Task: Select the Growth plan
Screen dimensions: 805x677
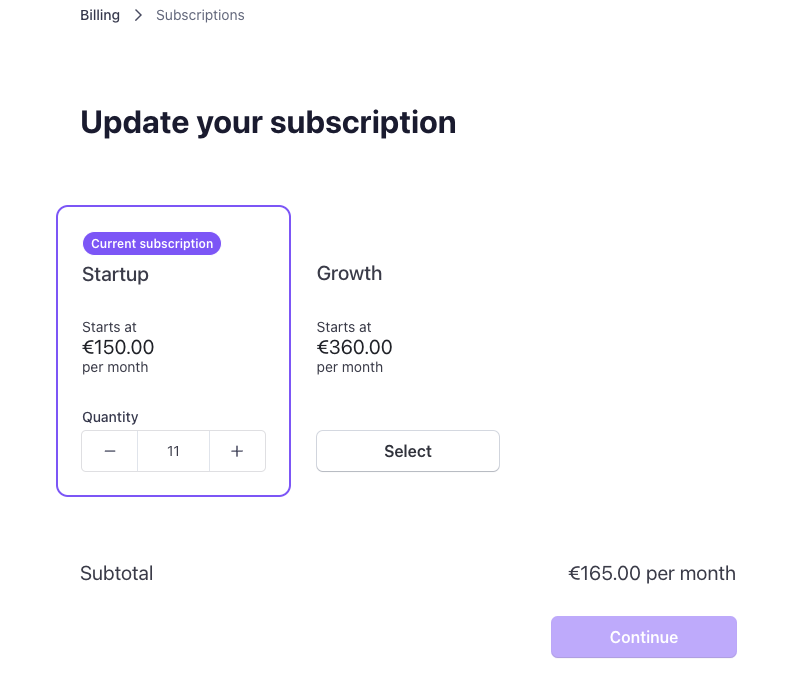Action: tap(407, 451)
